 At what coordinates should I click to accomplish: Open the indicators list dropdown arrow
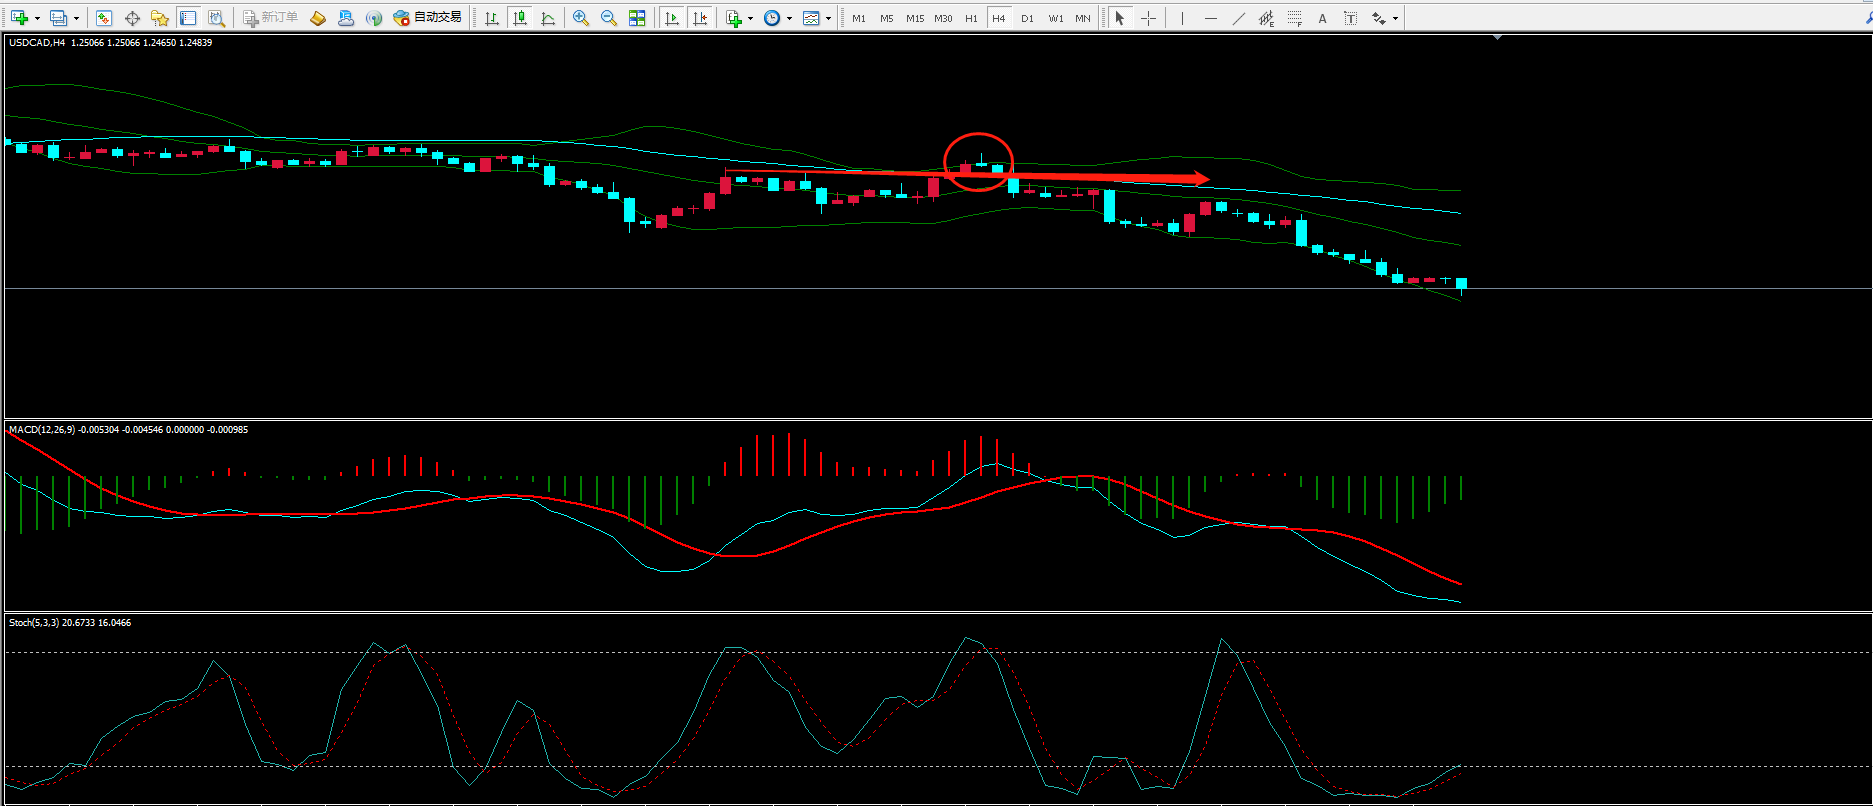pyautogui.click(x=750, y=18)
